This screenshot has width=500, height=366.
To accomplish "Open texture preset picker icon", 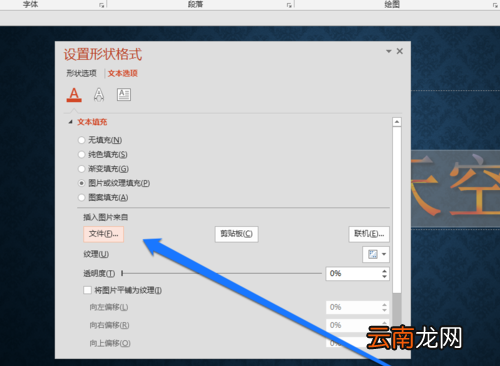I will point(376,255).
